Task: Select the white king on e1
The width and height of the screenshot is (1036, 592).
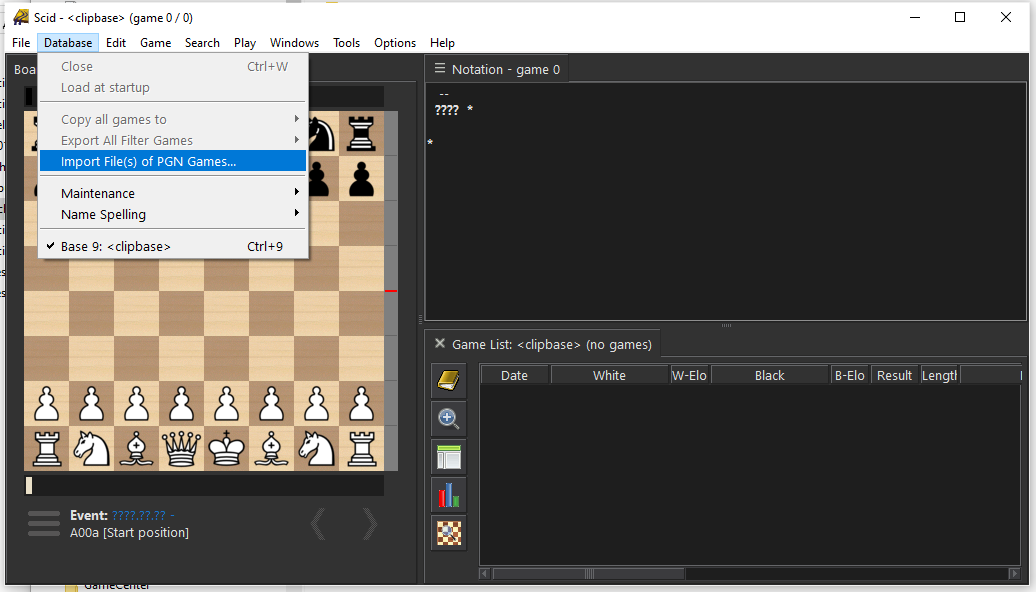Action: pos(227,449)
